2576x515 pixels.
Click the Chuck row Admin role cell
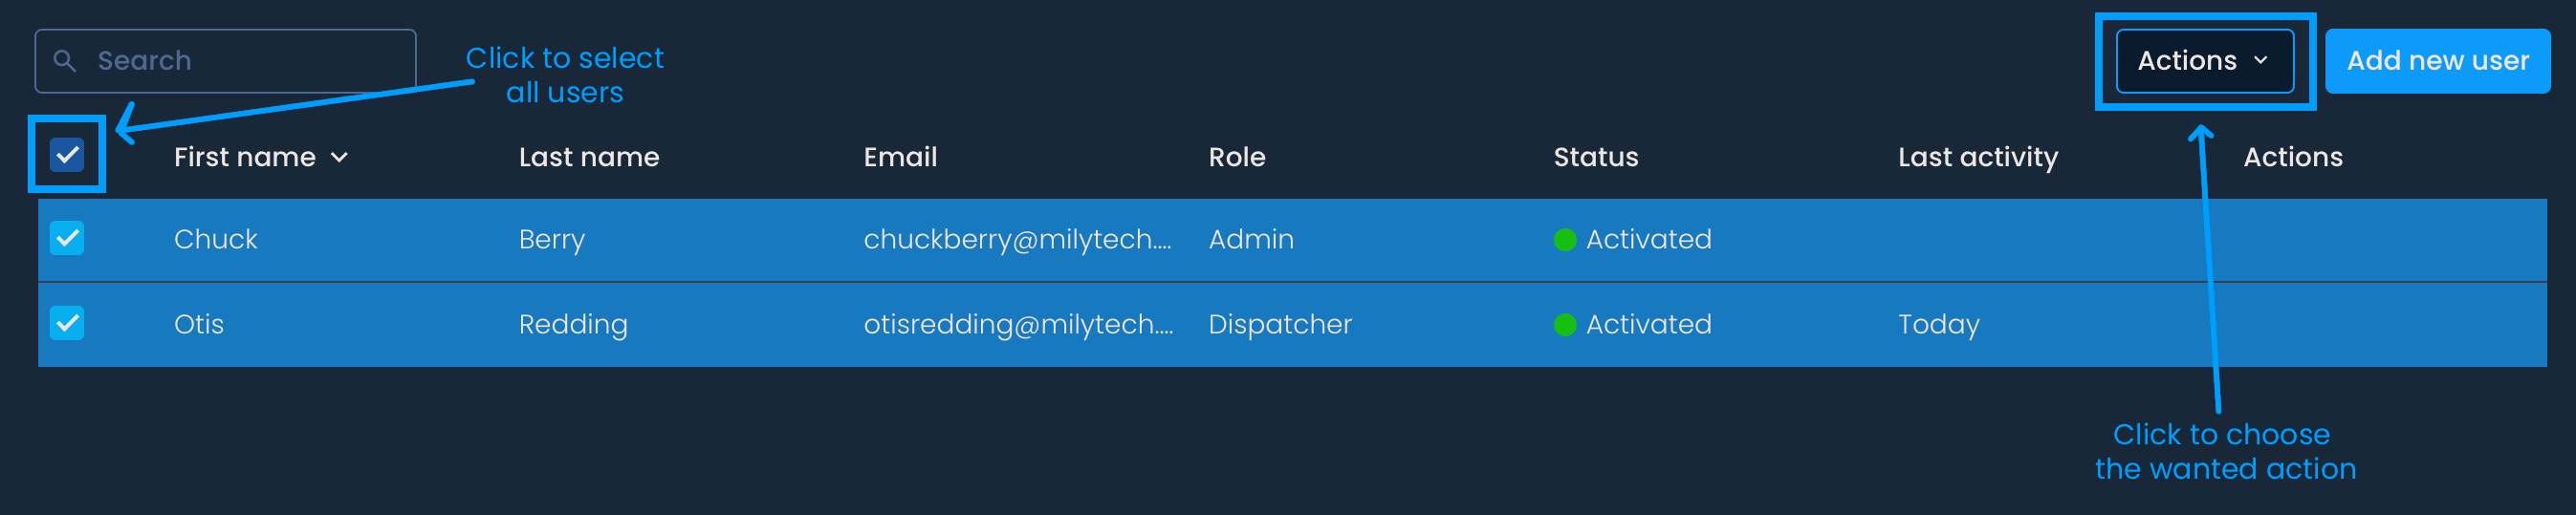(x=1250, y=240)
